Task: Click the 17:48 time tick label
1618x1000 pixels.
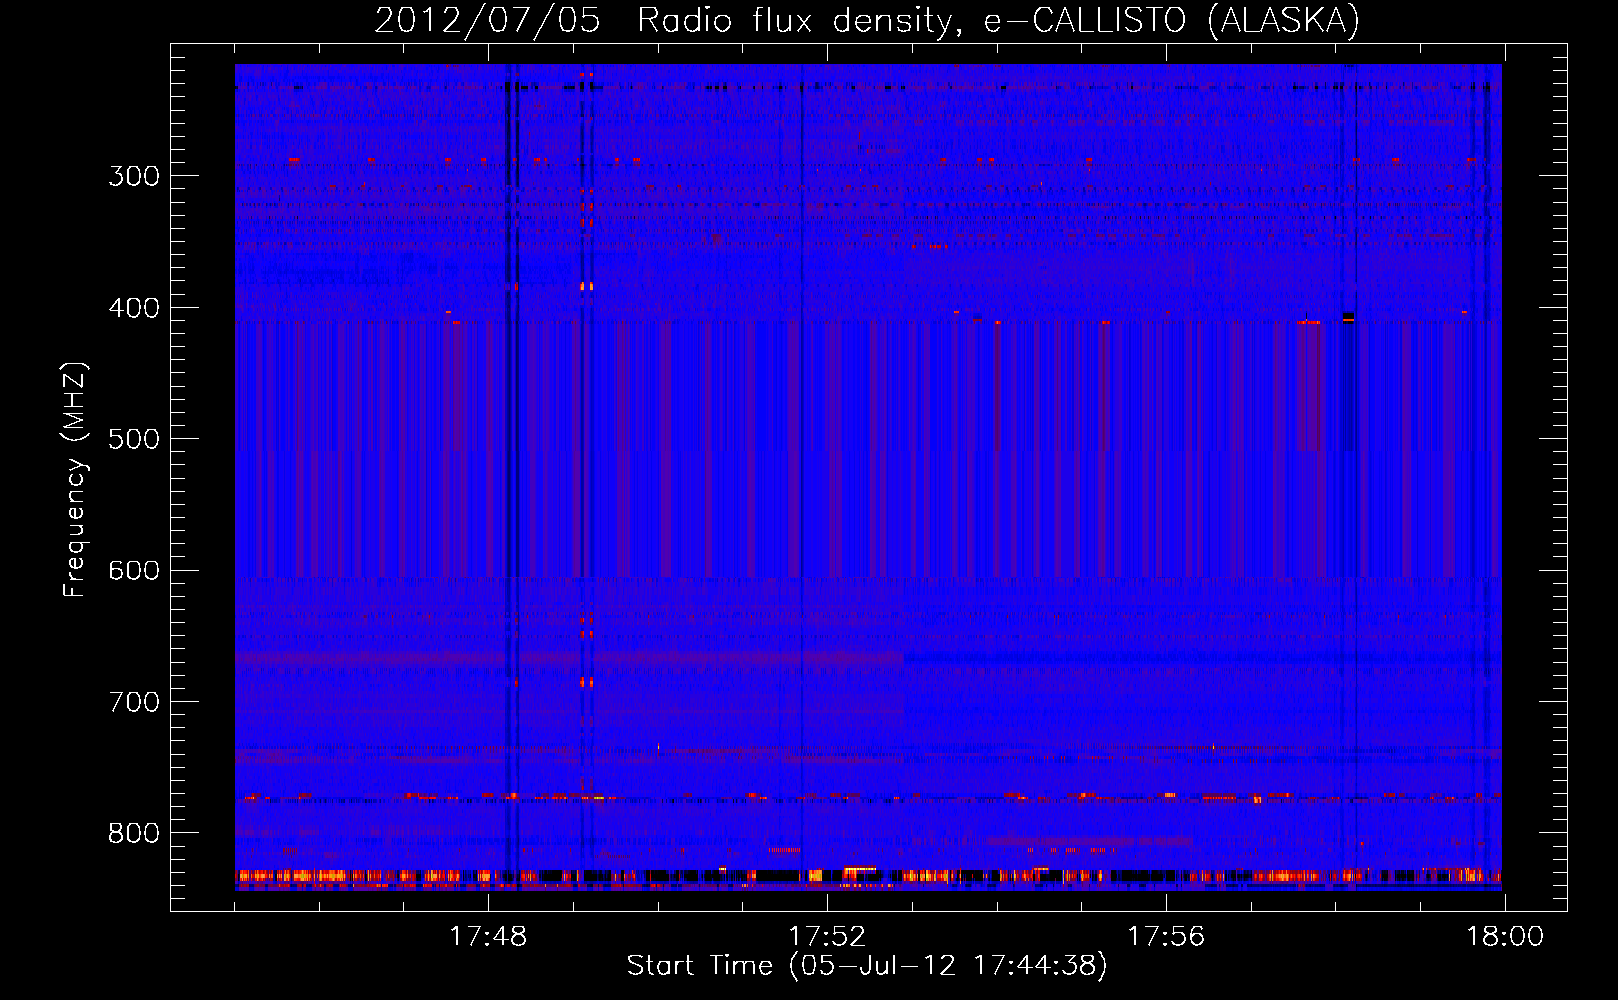Action: [488, 937]
